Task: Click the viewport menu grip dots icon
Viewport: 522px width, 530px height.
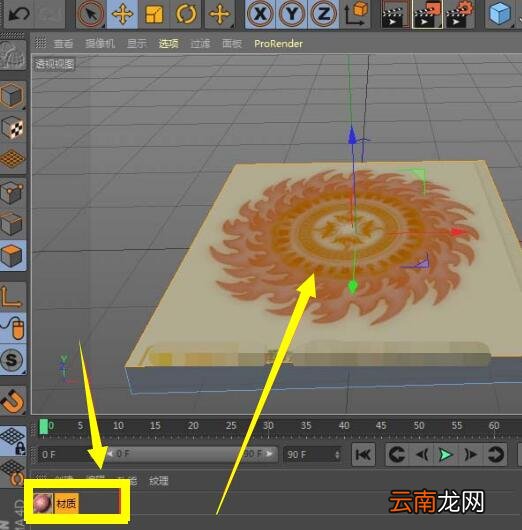Action: click(x=41, y=43)
